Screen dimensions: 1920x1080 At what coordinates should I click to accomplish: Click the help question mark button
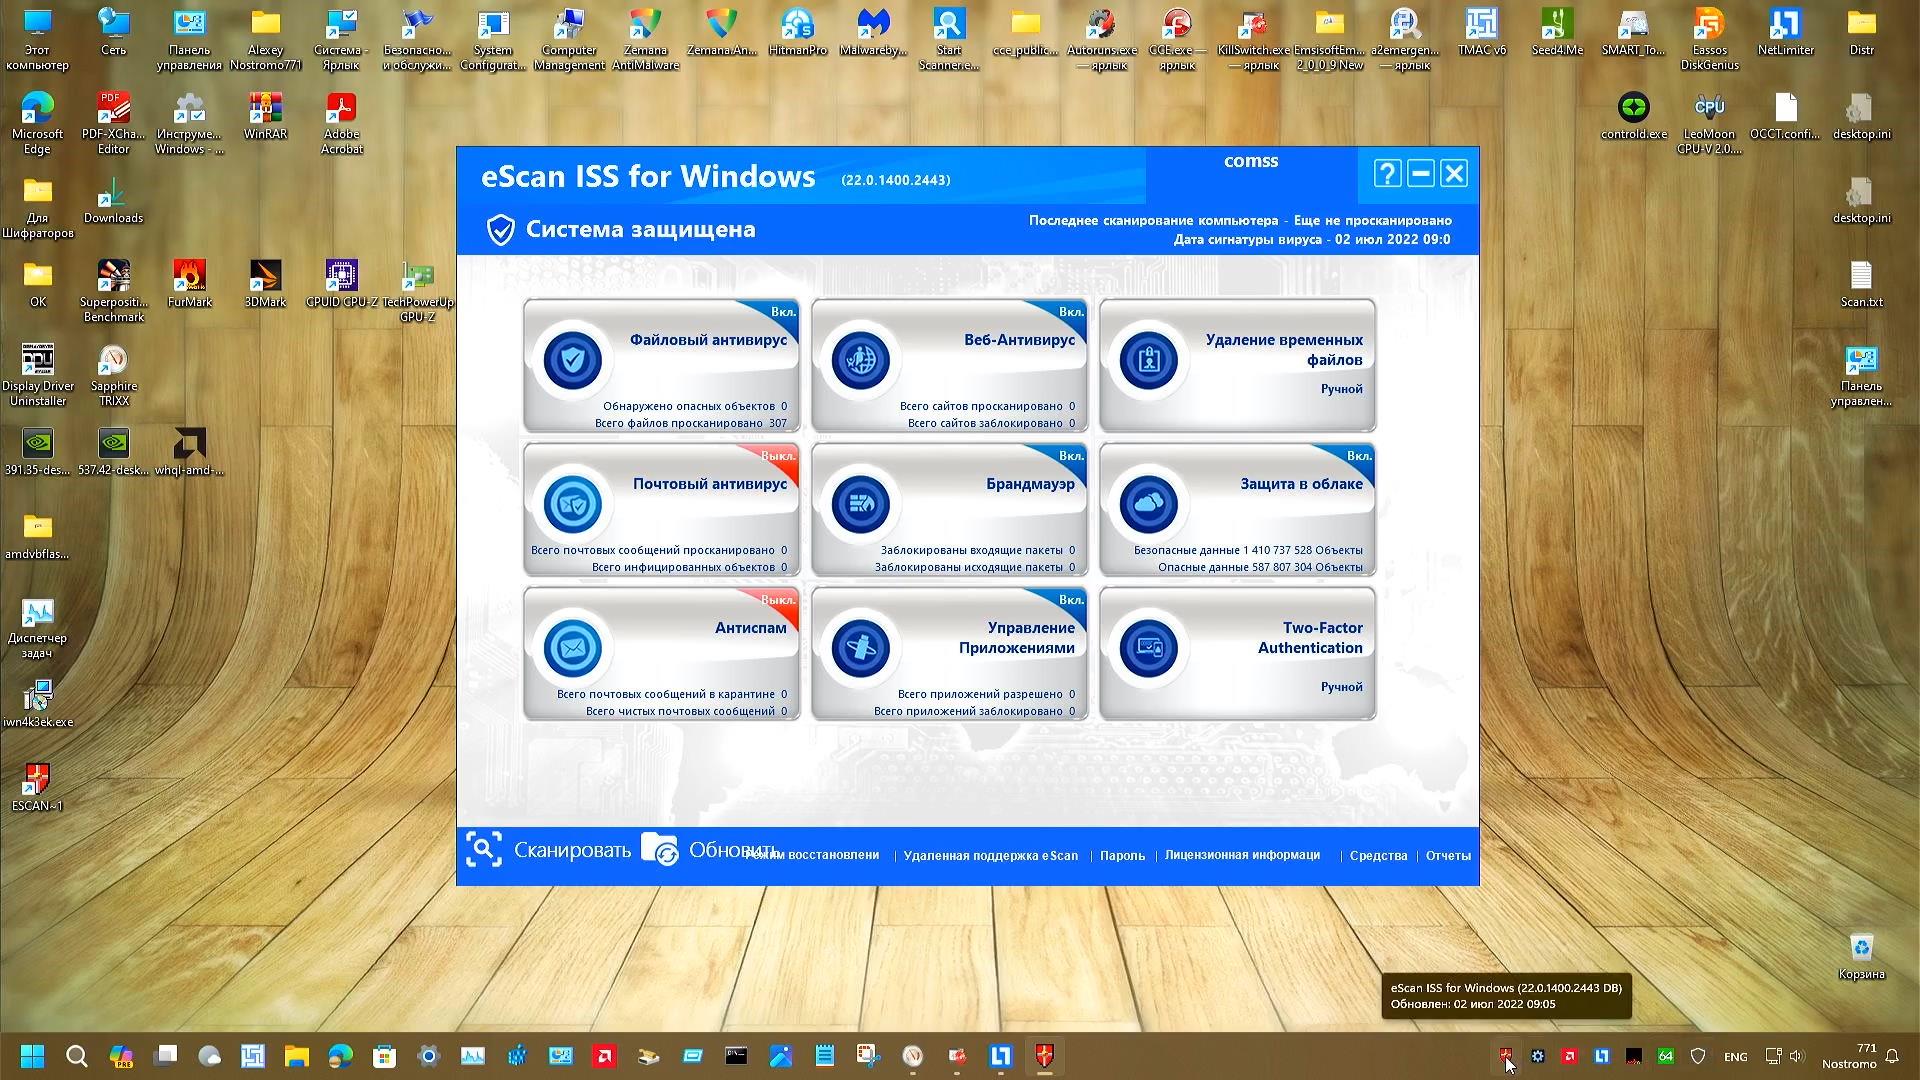(1387, 174)
